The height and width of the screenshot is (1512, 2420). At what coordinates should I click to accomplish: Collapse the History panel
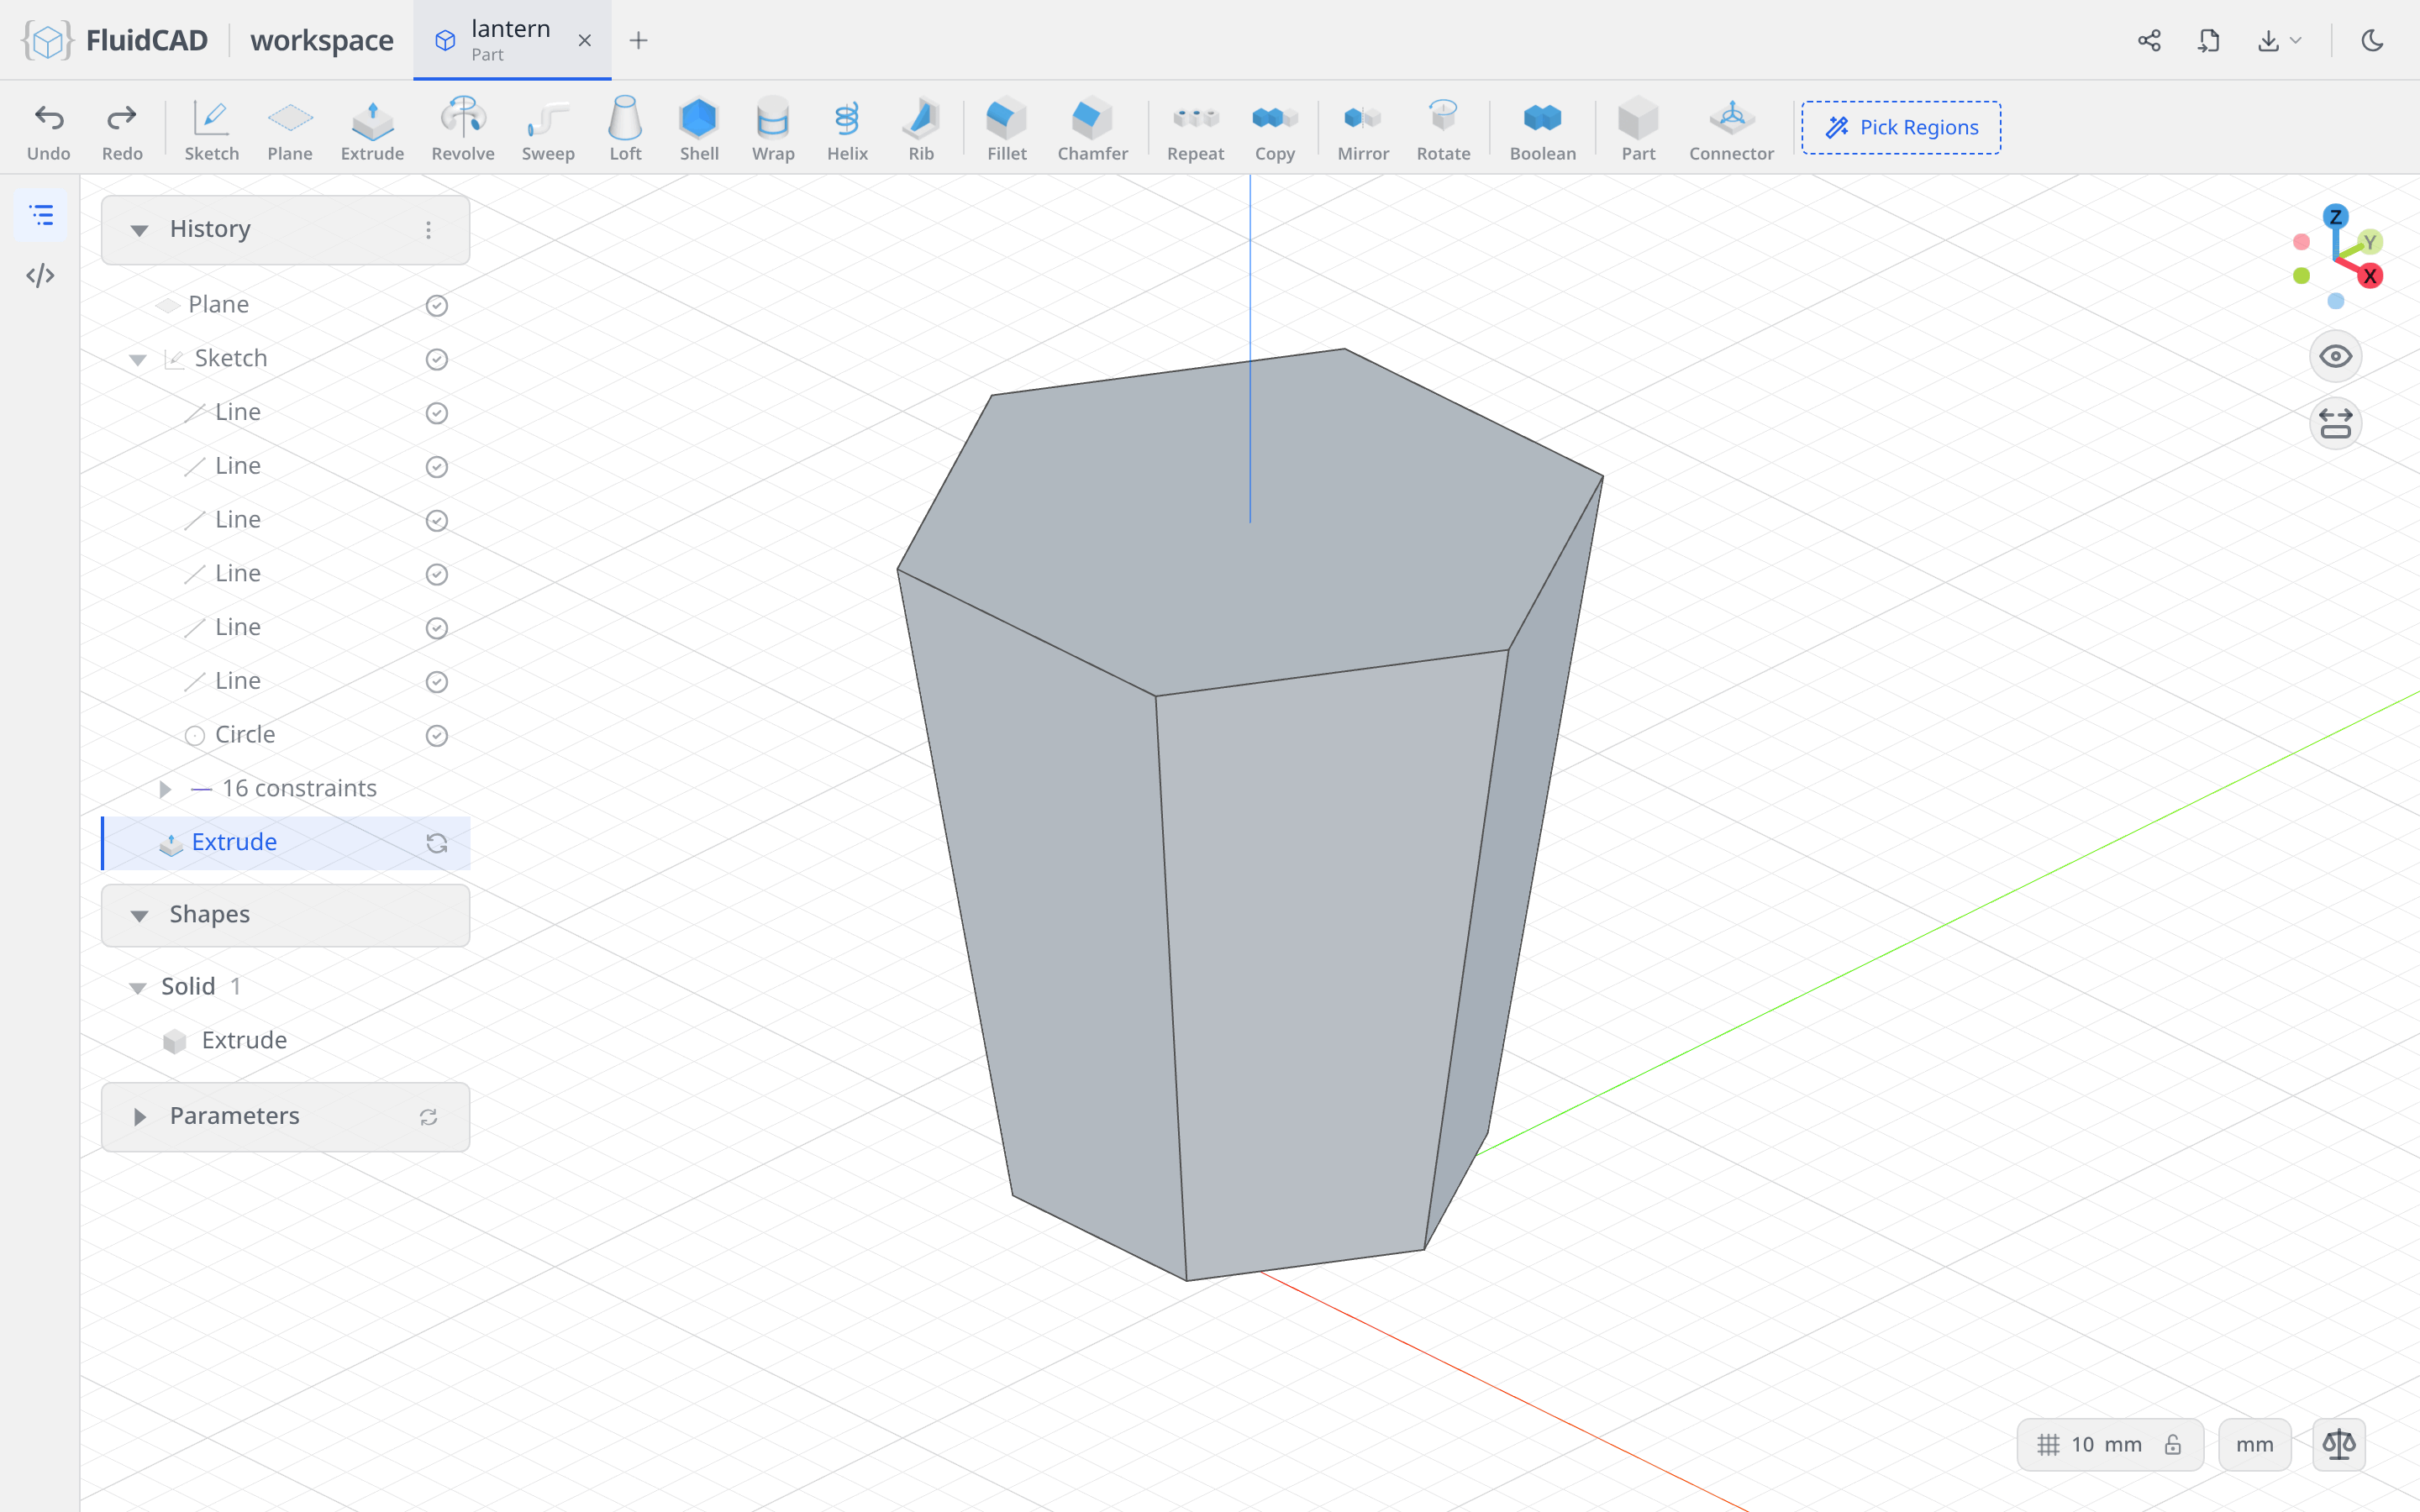[x=139, y=230]
